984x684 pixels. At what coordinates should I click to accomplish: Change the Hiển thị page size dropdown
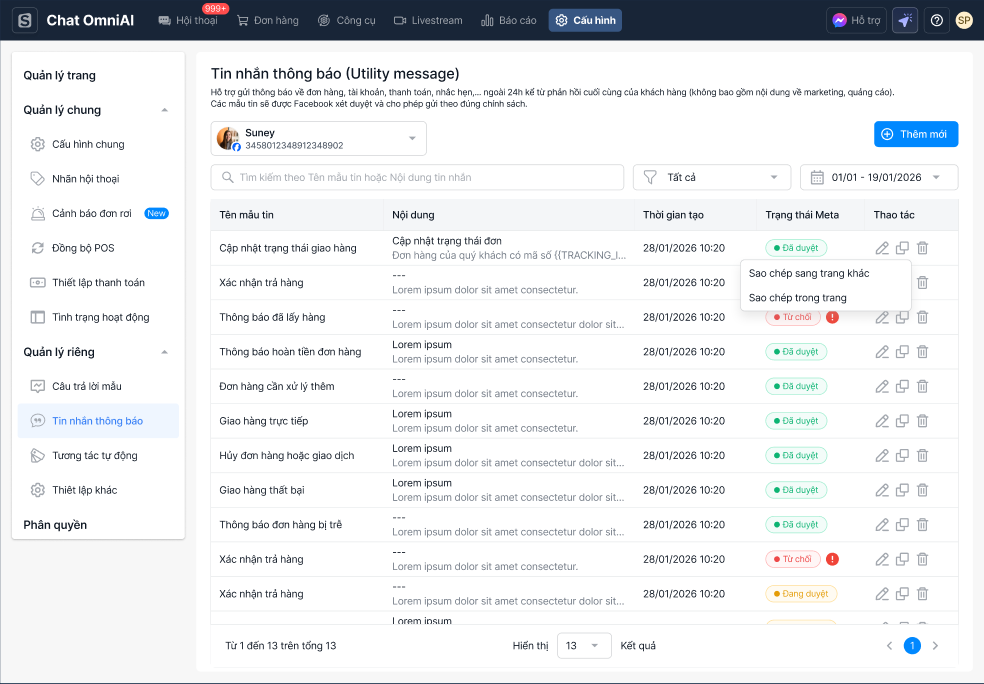coord(584,646)
